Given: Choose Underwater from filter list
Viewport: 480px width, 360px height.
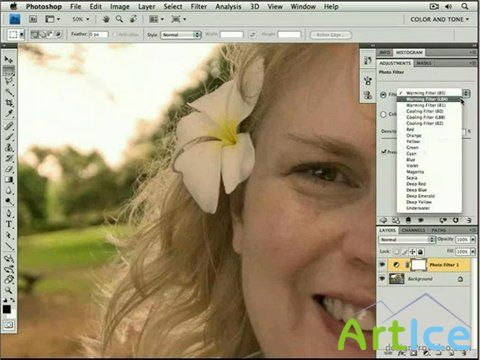Looking at the screenshot, I should (429, 208).
